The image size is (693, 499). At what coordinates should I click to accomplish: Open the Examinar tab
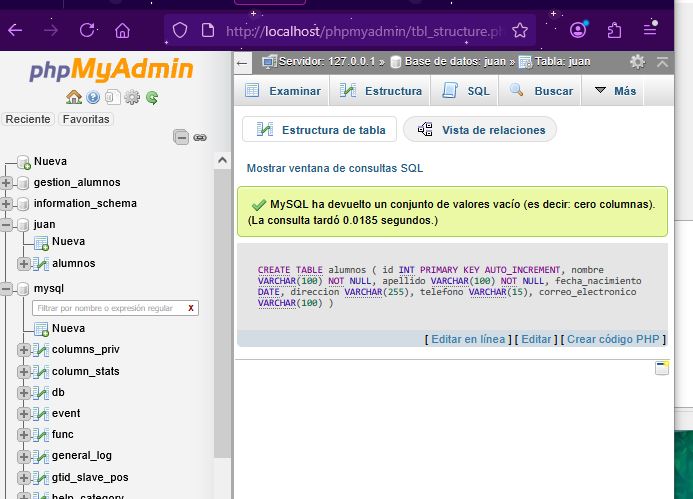click(283, 91)
